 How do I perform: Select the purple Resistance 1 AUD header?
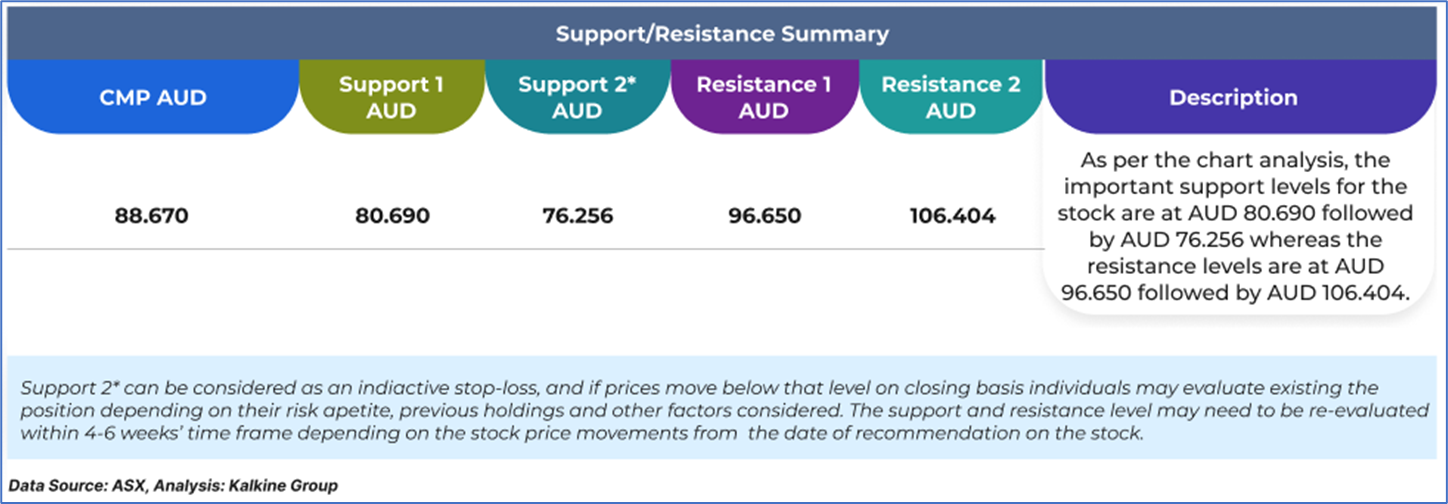coord(764,98)
